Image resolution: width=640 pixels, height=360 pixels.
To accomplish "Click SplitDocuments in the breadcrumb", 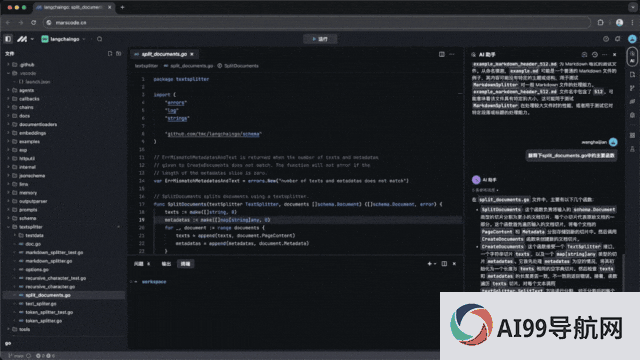I will tap(241, 66).
